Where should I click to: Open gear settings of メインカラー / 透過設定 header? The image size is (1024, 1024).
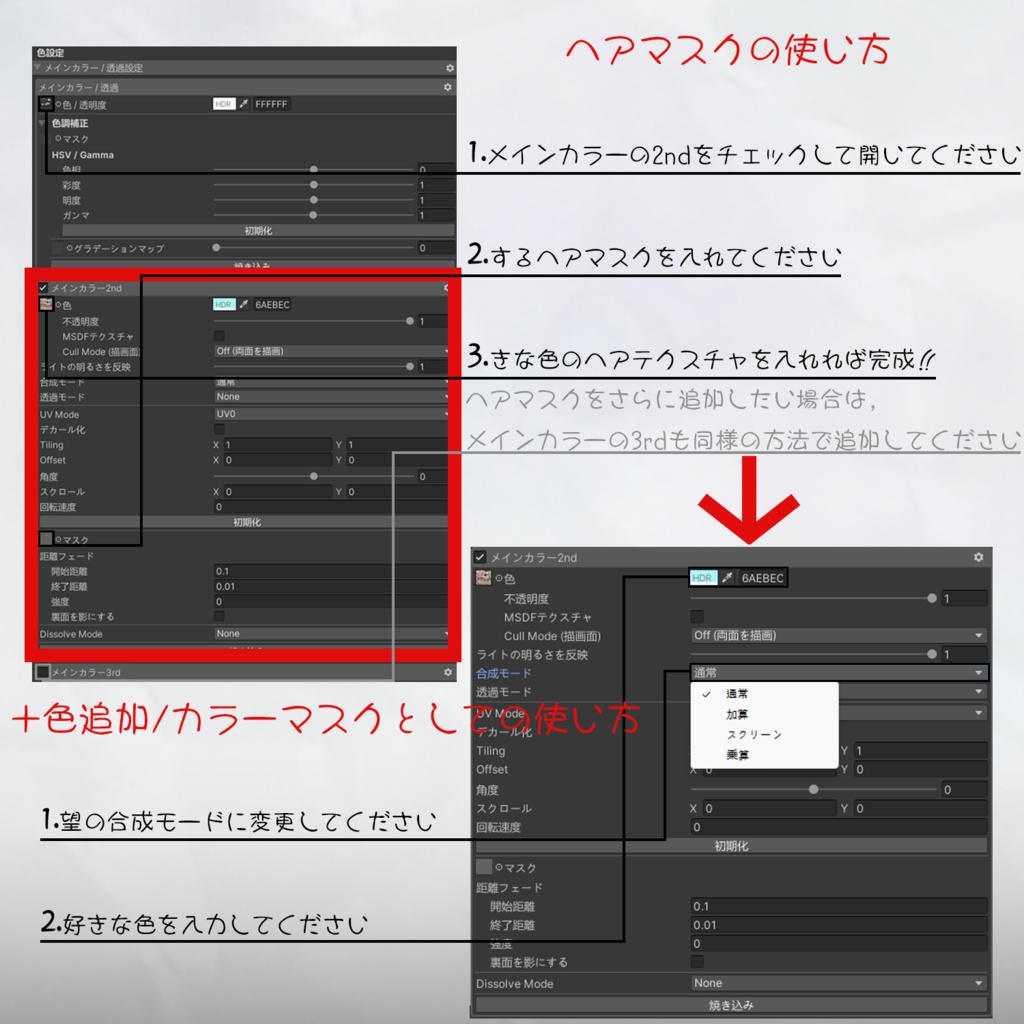pos(449,68)
